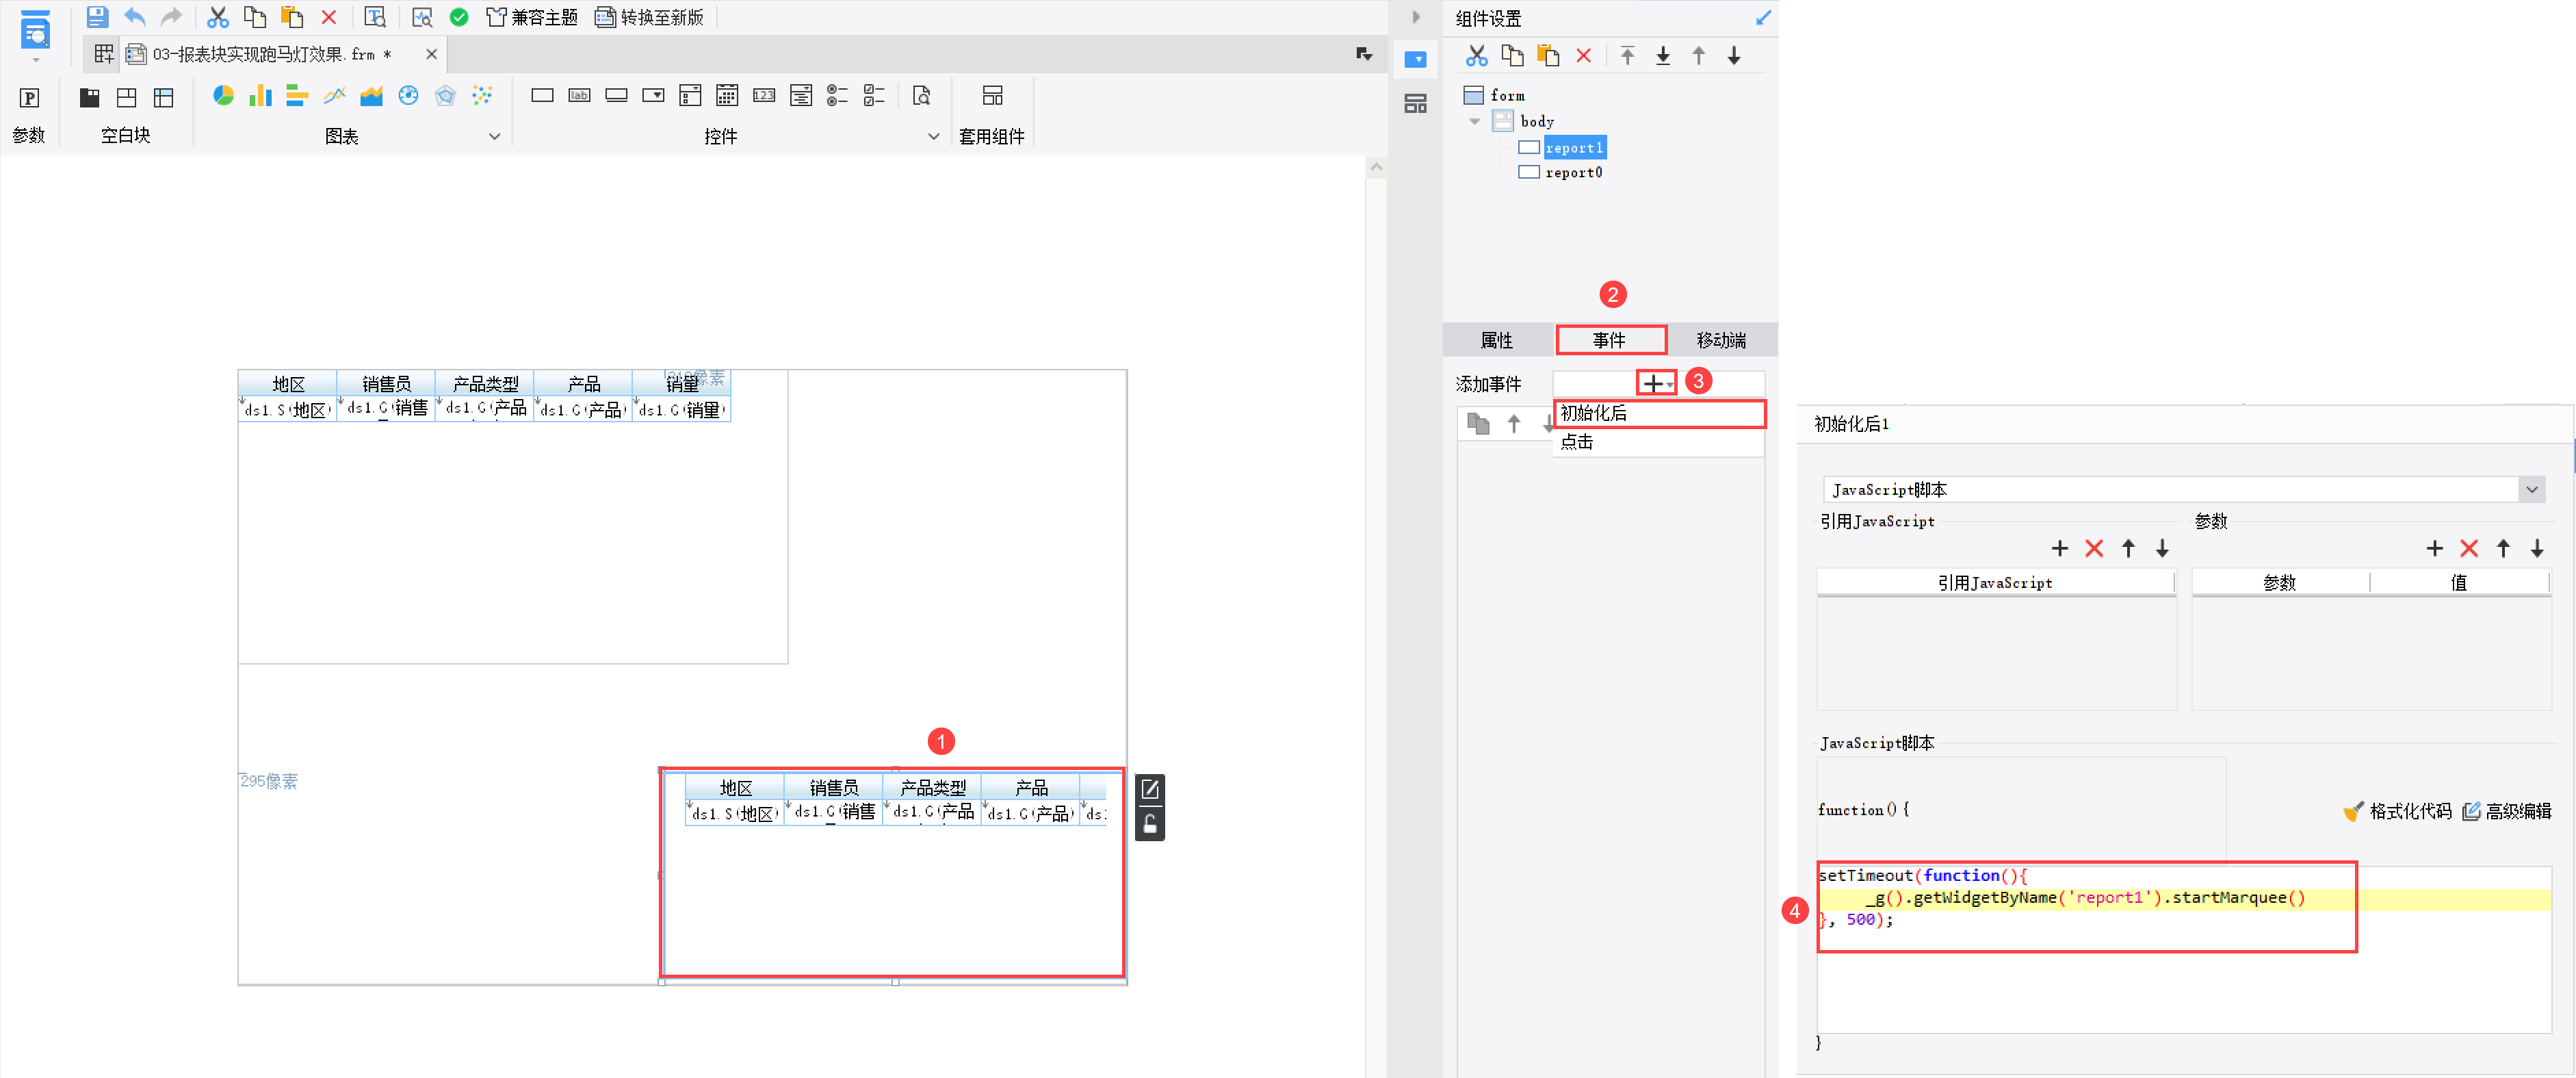Expand the 图表 chart gallery arrow
The width and height of the screenshot is (2576, 1078).
pos(494,136)
